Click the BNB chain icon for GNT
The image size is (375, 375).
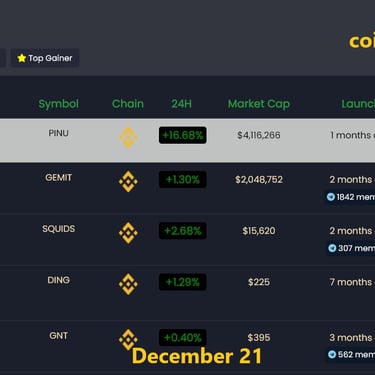pos(128,340)
